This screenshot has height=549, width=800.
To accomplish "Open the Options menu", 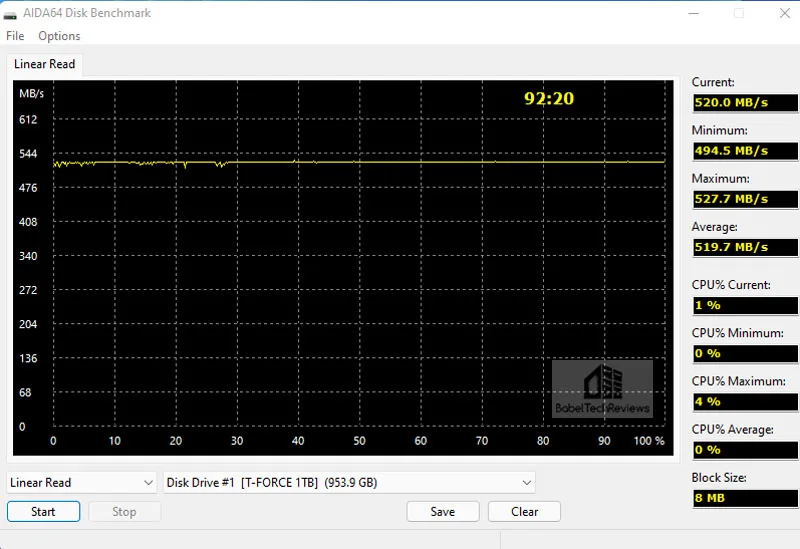I will click(x=59, y=36).
